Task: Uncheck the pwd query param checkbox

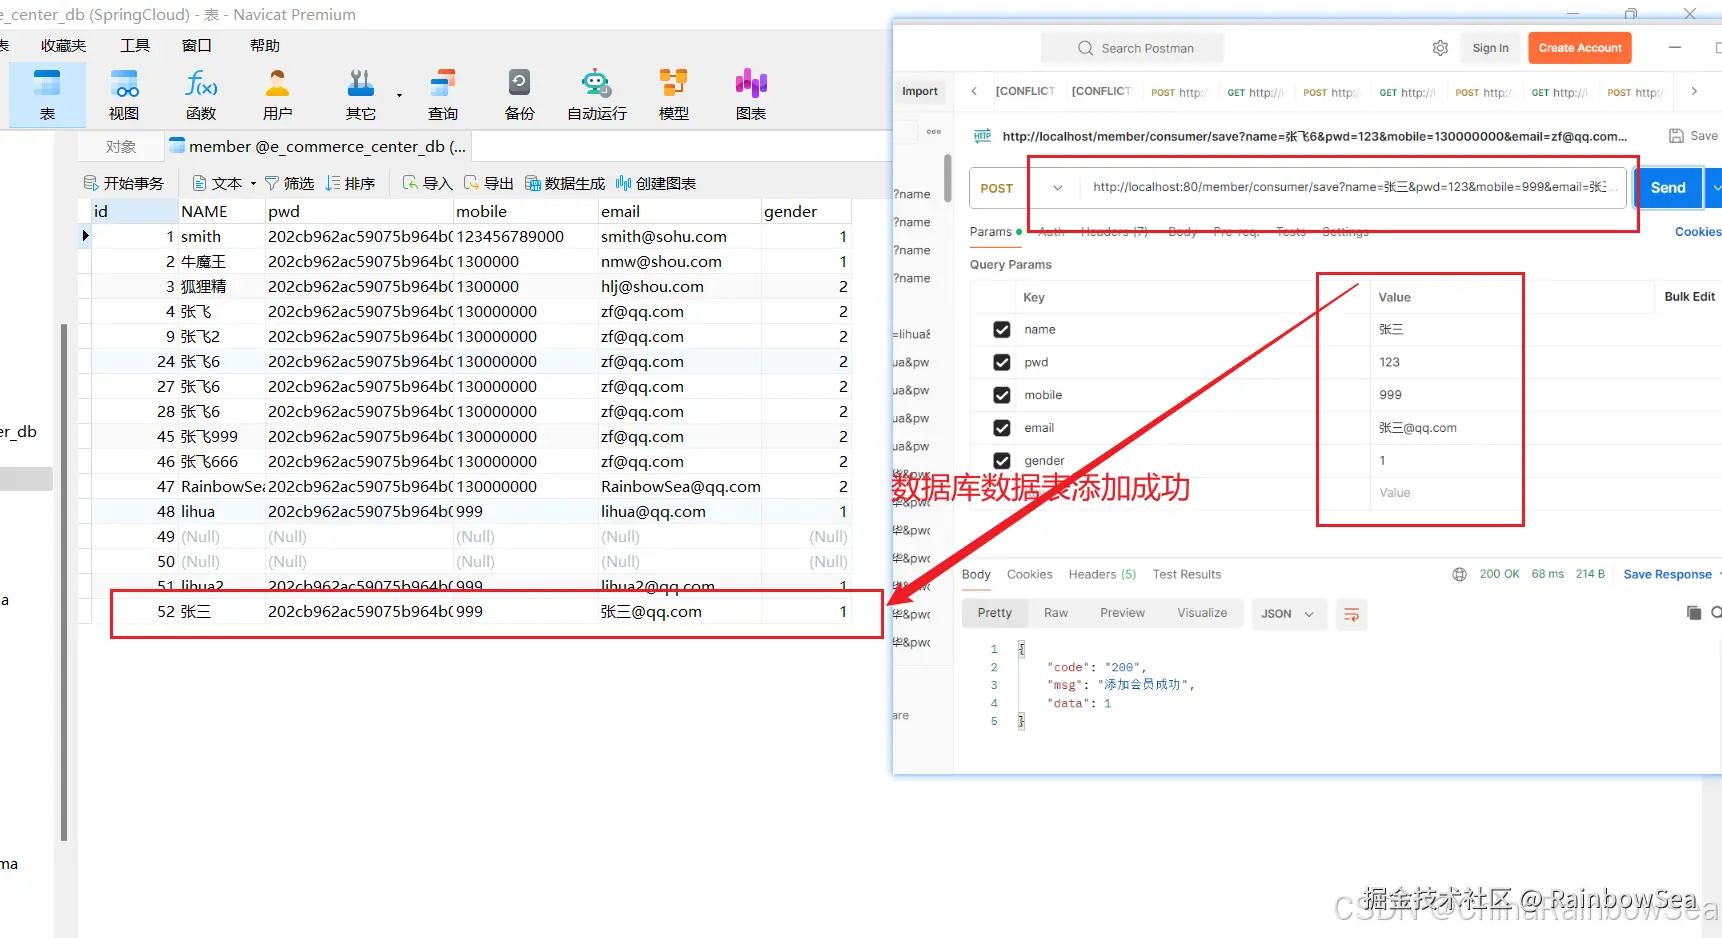Action: (1002, 363)
